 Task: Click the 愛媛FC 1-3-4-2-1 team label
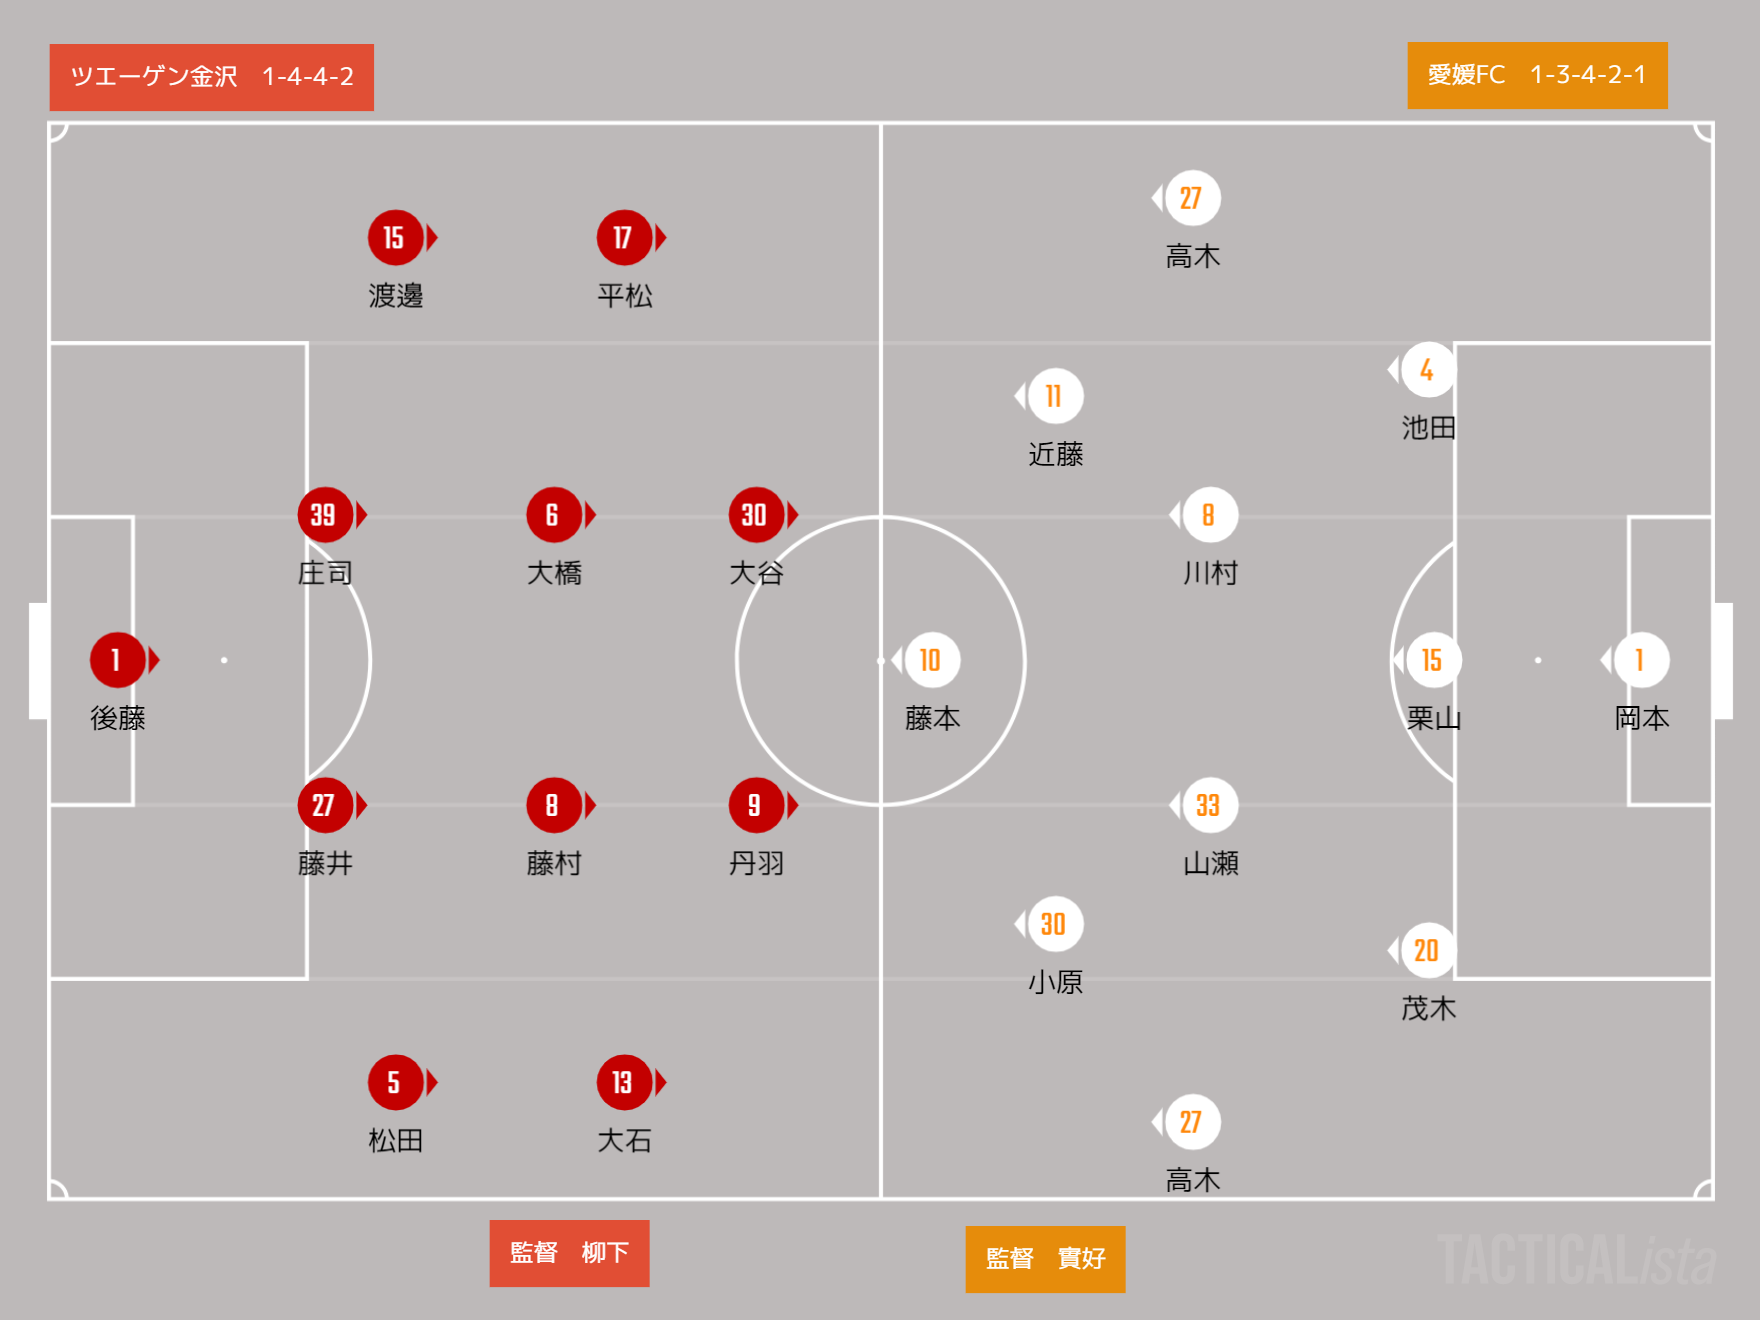tap(1537, 75)
